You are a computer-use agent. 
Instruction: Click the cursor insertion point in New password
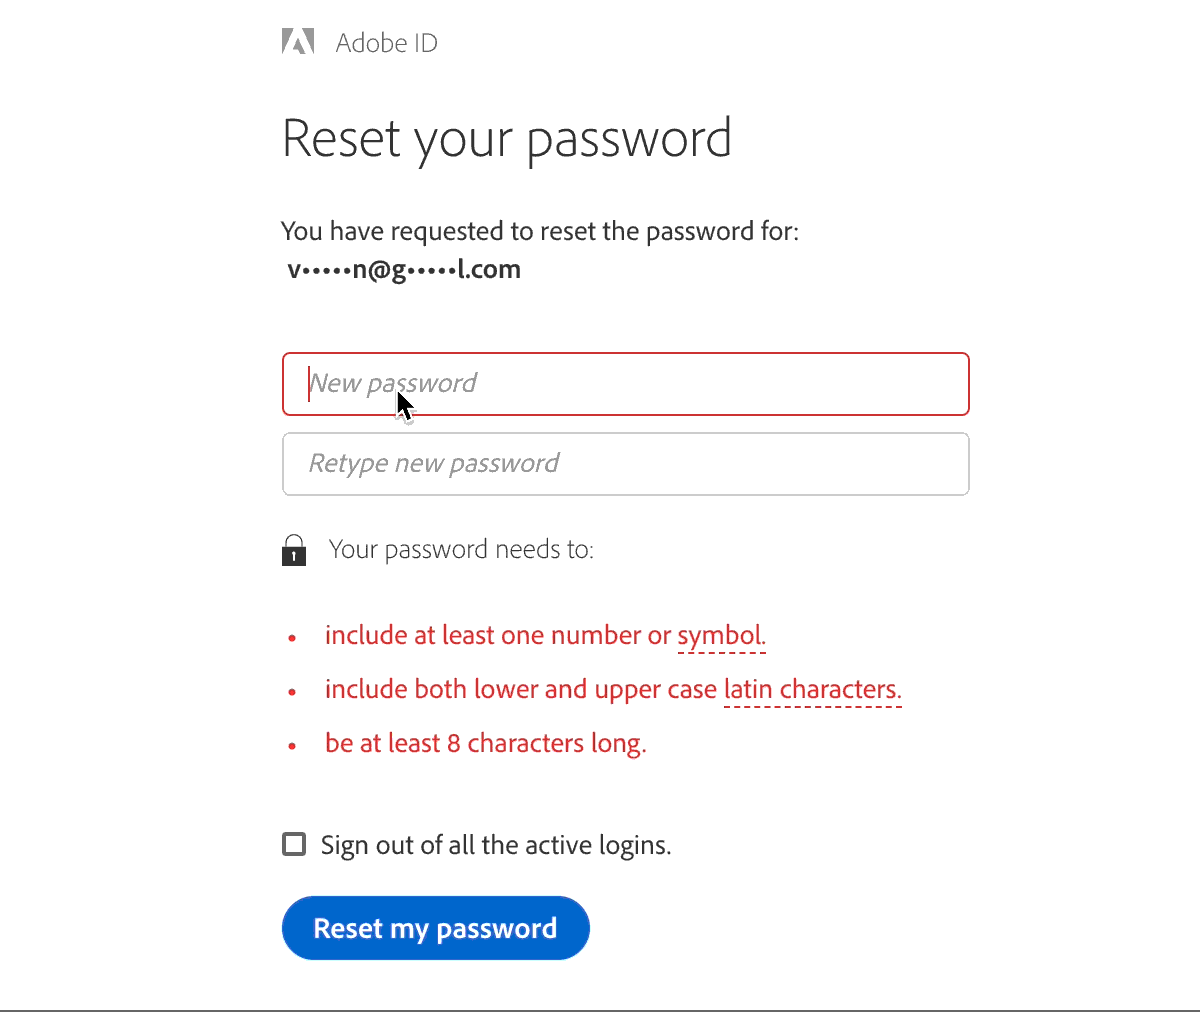pos(309,384)
